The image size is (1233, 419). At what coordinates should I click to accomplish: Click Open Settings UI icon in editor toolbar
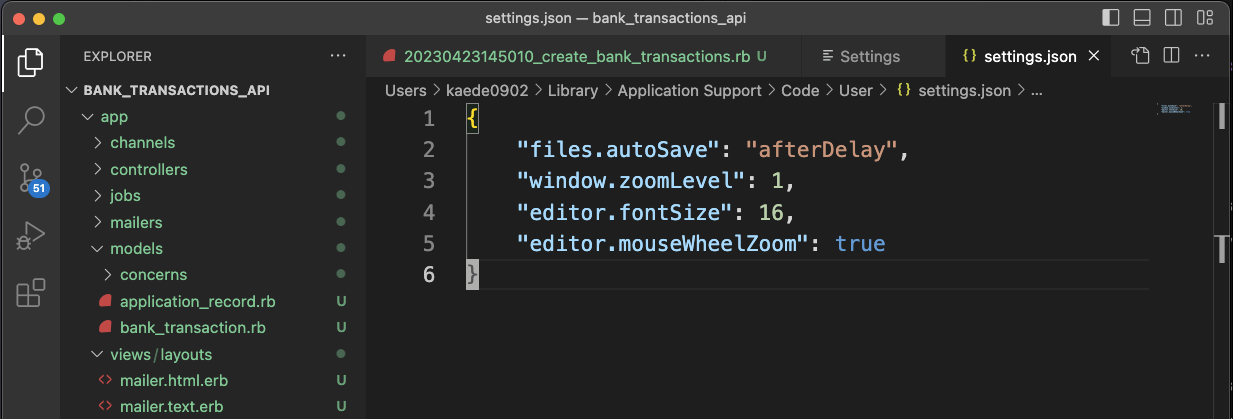pos(1140,56)
